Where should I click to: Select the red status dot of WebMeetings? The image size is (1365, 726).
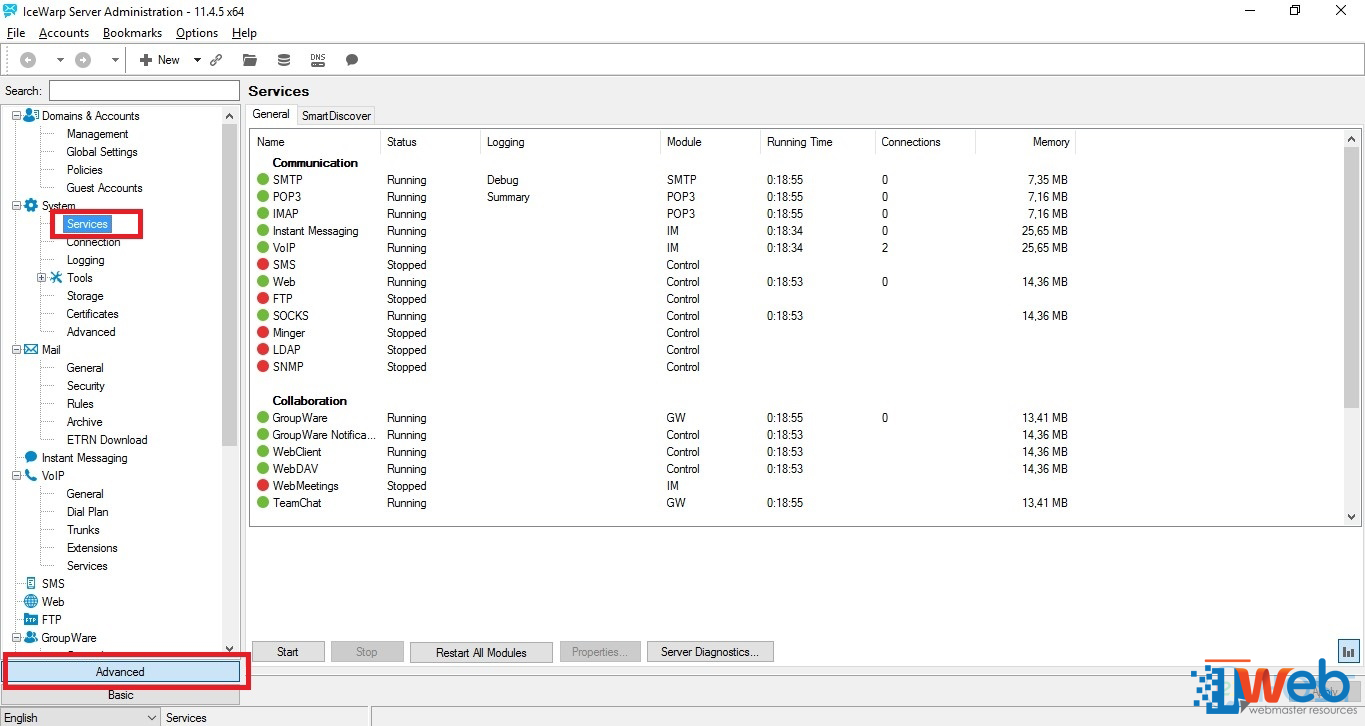pyautogui.click(x=263, y=486)
